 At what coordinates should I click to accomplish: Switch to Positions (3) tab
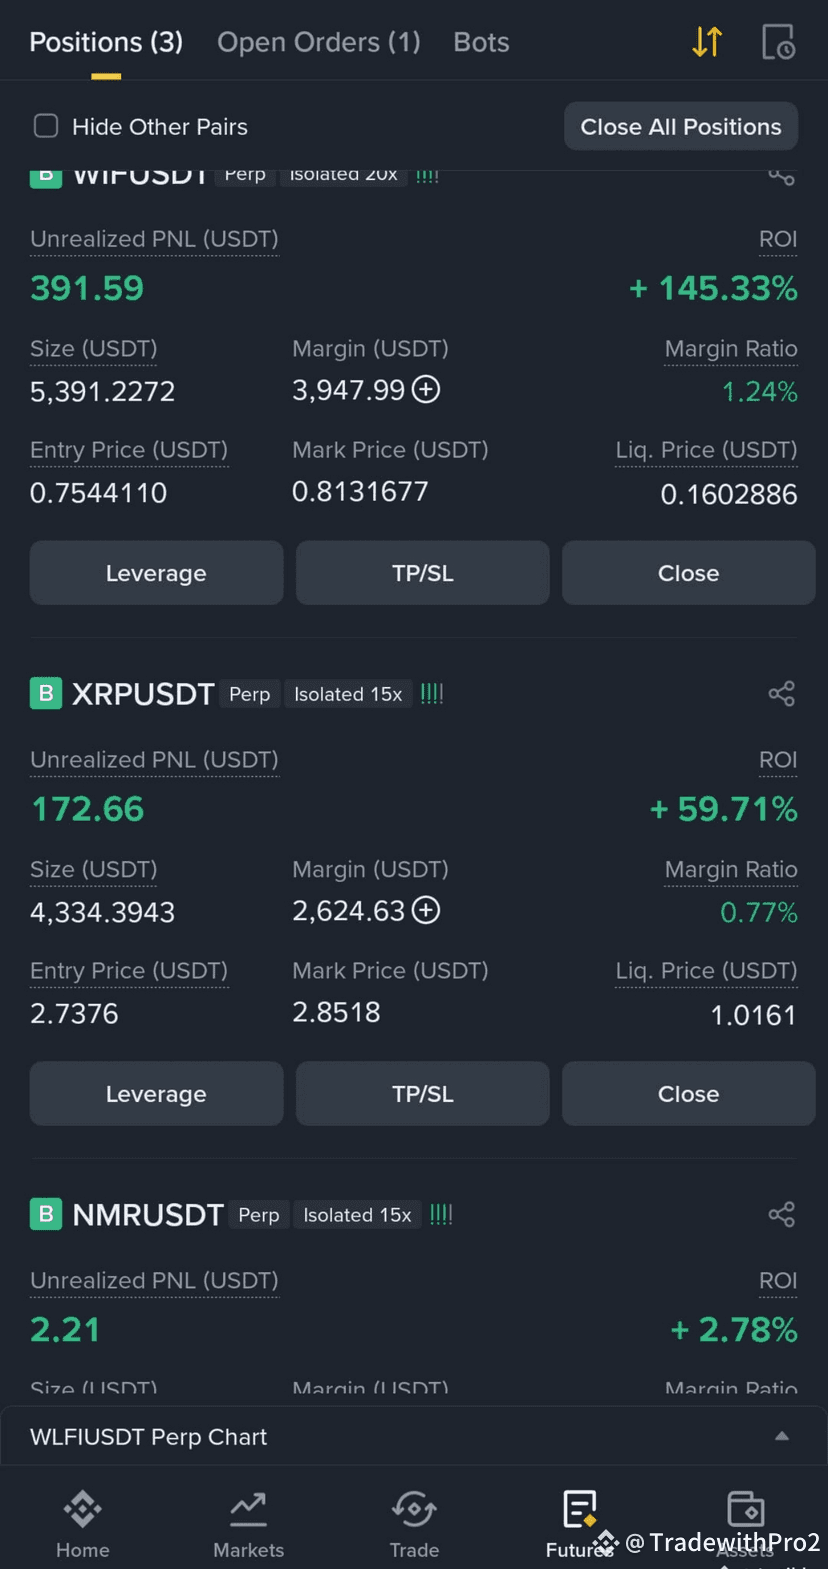pyautogui.click(x=106, y=42)
